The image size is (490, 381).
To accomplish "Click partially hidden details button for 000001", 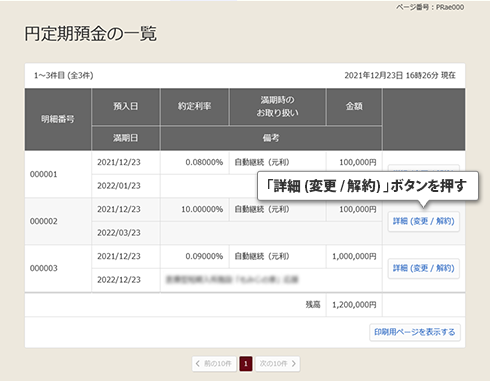I will pos(424,168).
